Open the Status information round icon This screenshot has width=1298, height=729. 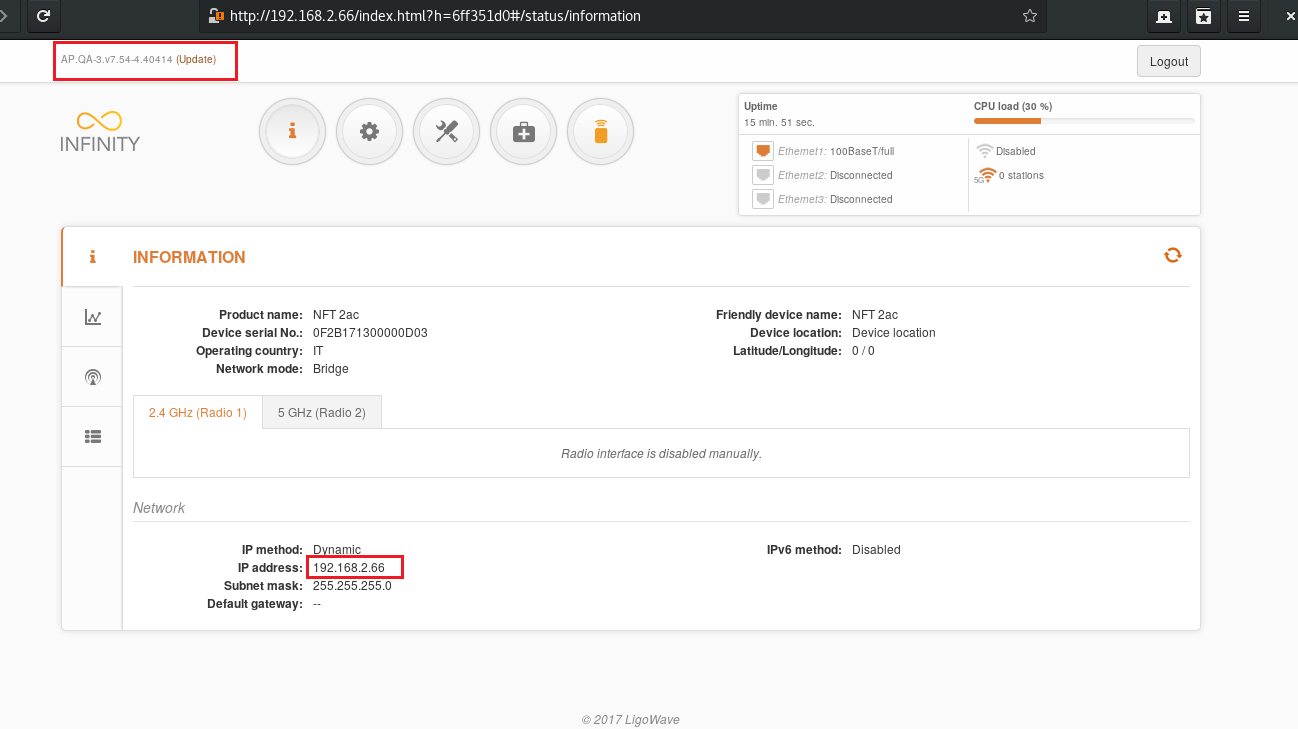(x=292, y=131)
